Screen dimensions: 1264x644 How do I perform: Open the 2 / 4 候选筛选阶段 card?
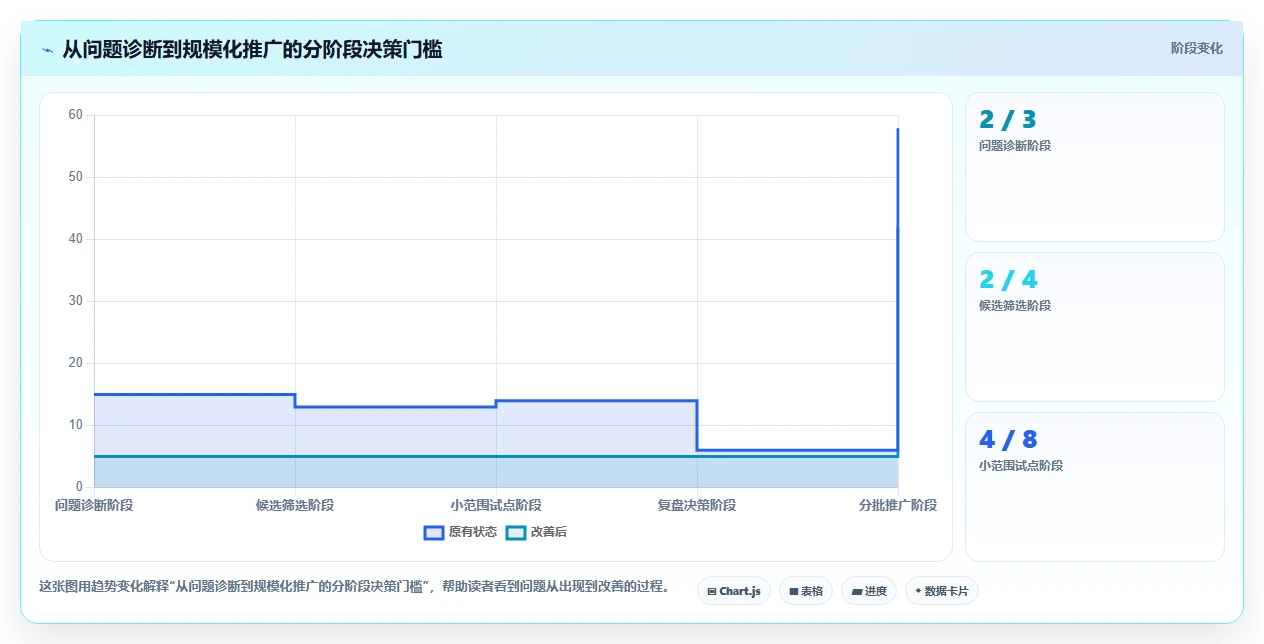coord(1095,327)
